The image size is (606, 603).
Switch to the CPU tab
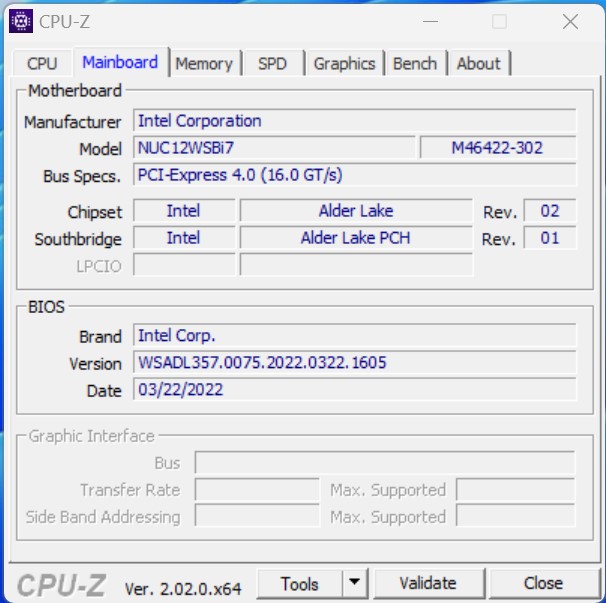tap(42, 63)
